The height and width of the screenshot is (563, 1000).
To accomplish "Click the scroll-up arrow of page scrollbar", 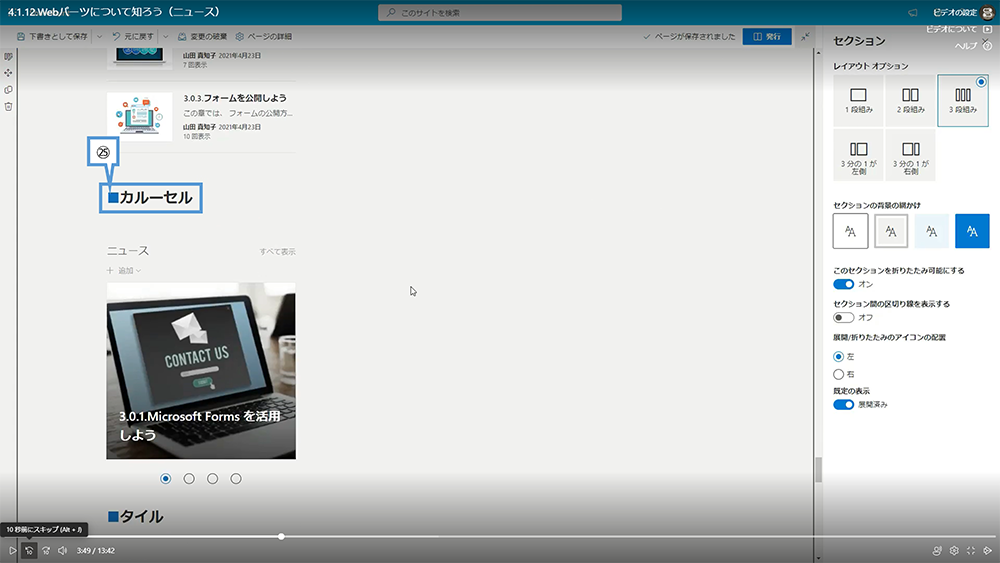I will pos(818,53).
